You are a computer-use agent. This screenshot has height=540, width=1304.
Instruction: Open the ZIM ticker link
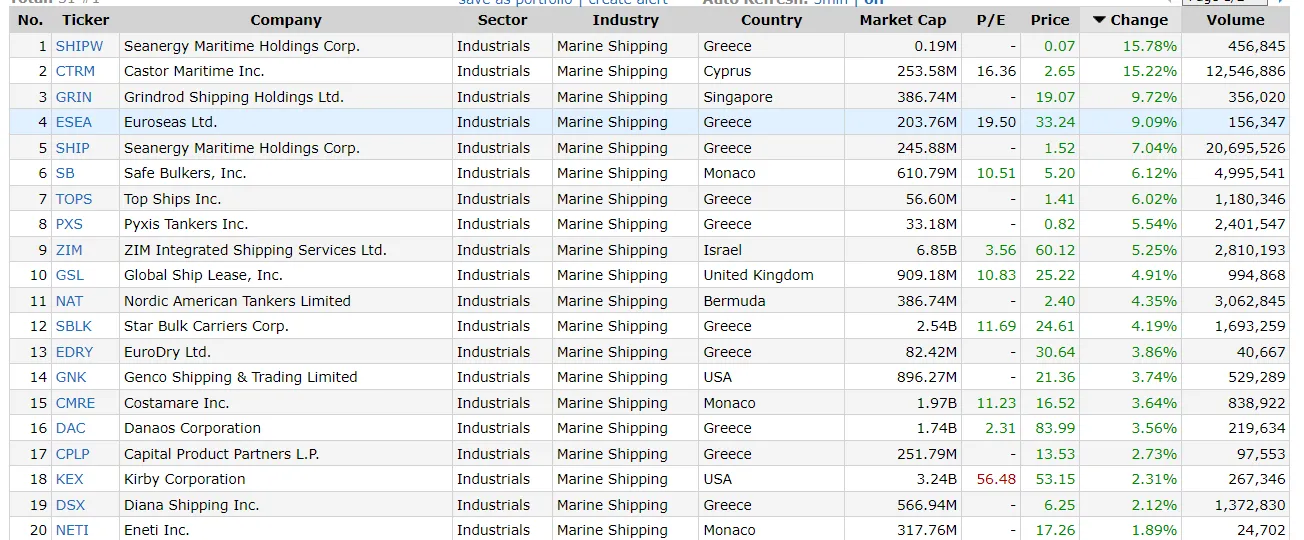tap(70, 250)
